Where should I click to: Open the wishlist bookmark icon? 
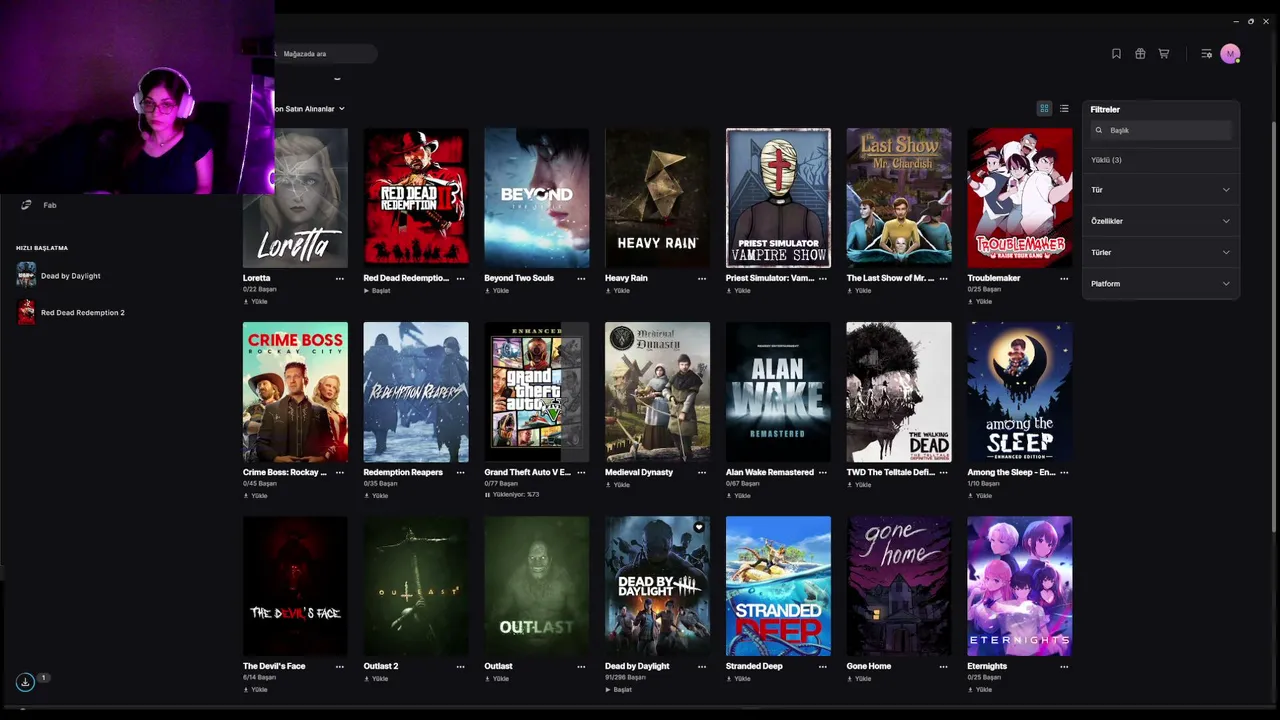[x=1116, y=54]
